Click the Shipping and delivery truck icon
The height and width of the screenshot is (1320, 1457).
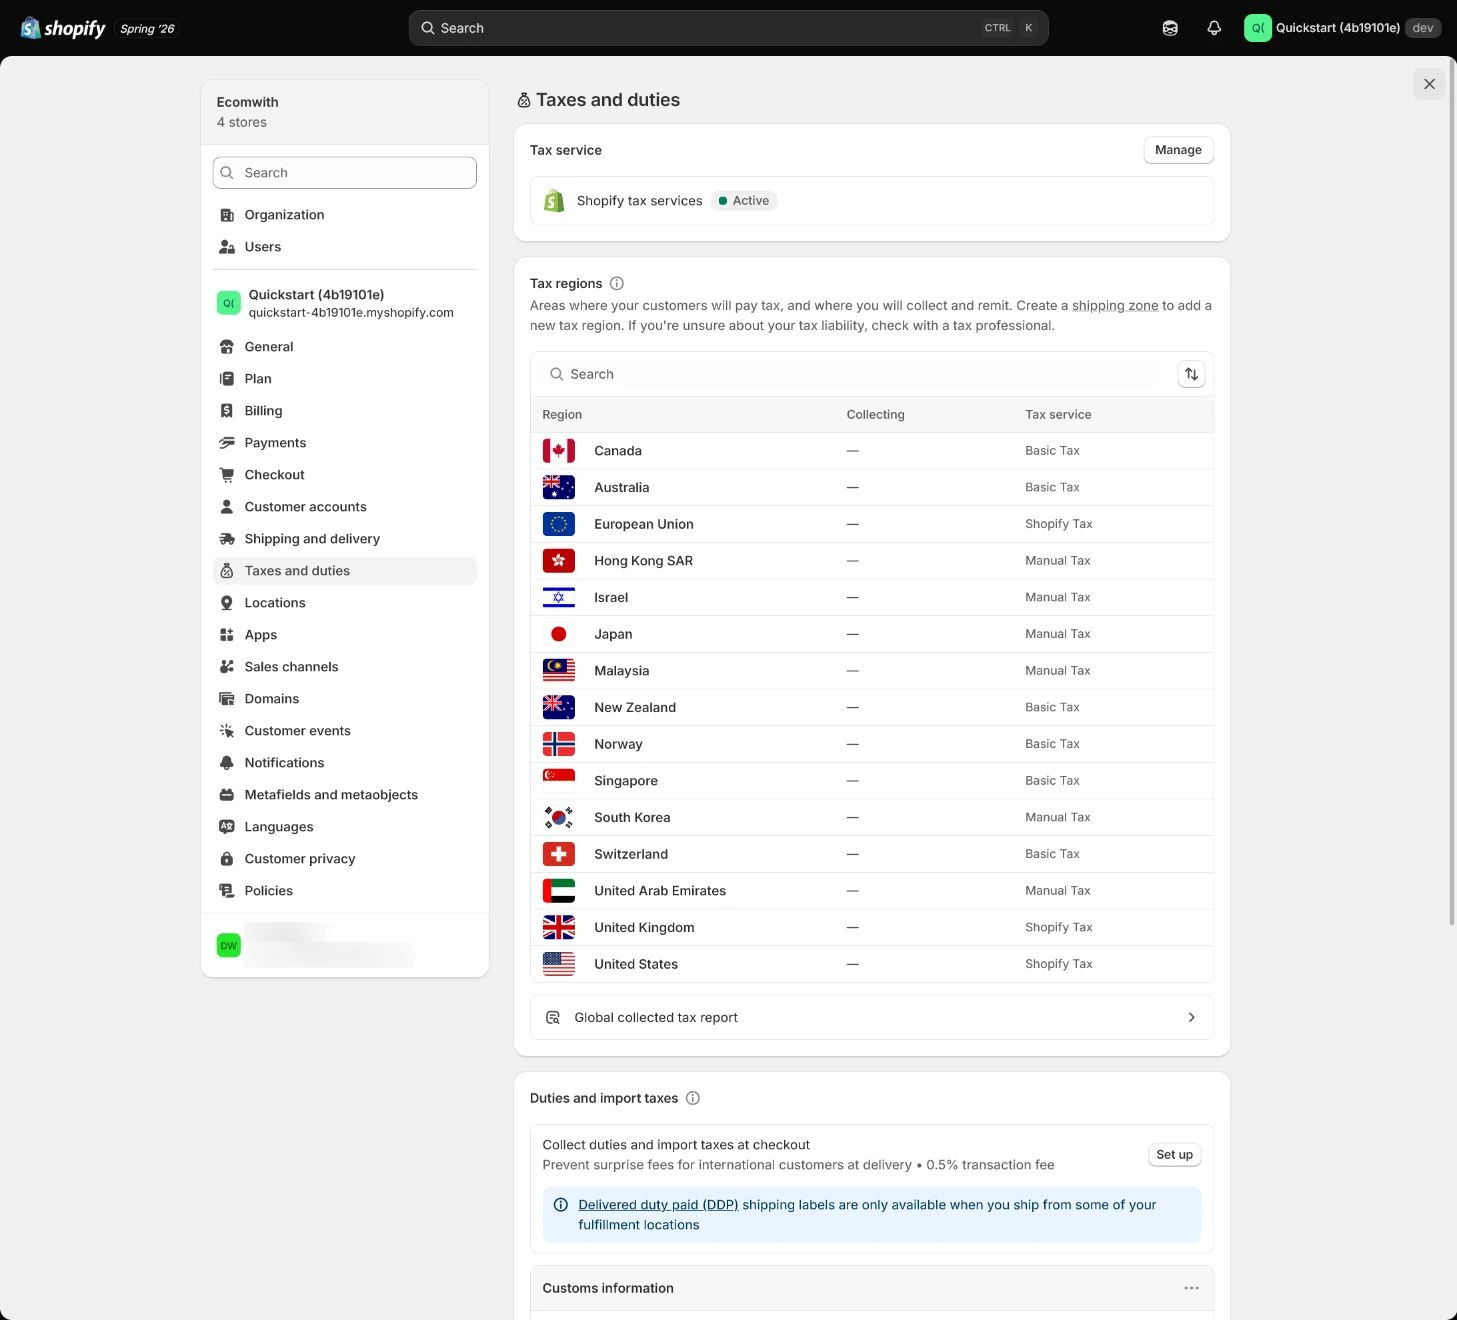pos(227,539)
